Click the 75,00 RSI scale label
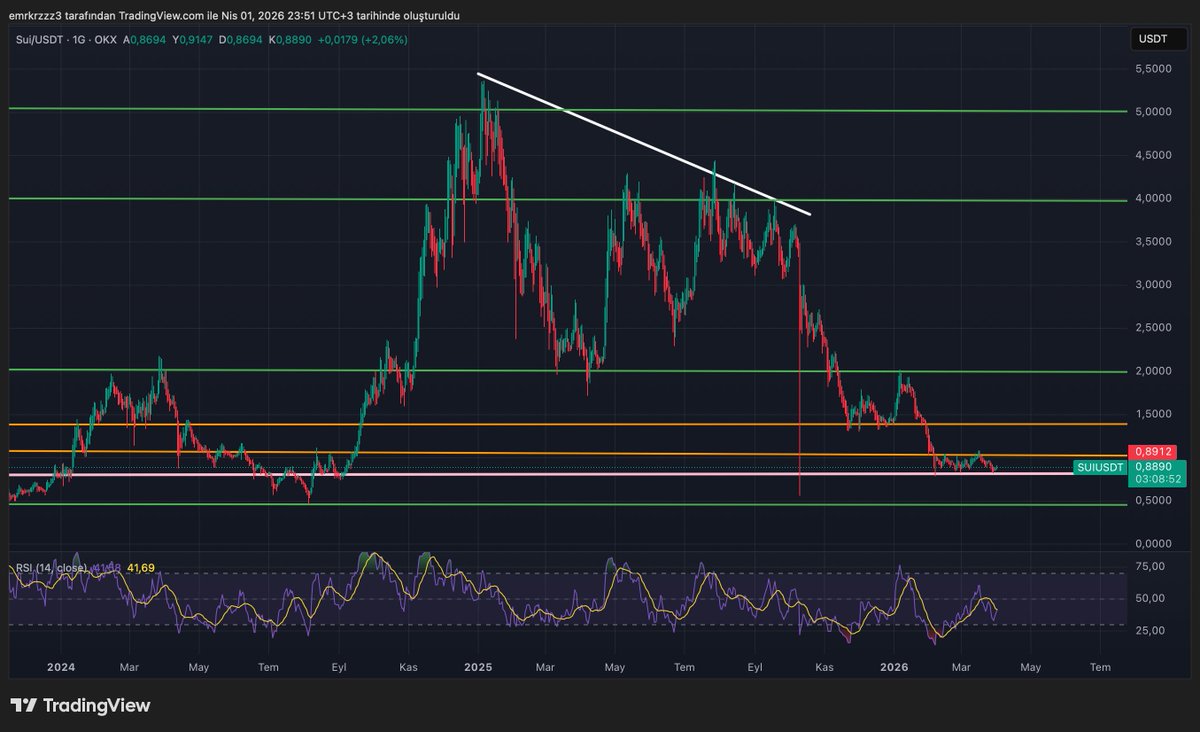 (x=1152, y=567)
